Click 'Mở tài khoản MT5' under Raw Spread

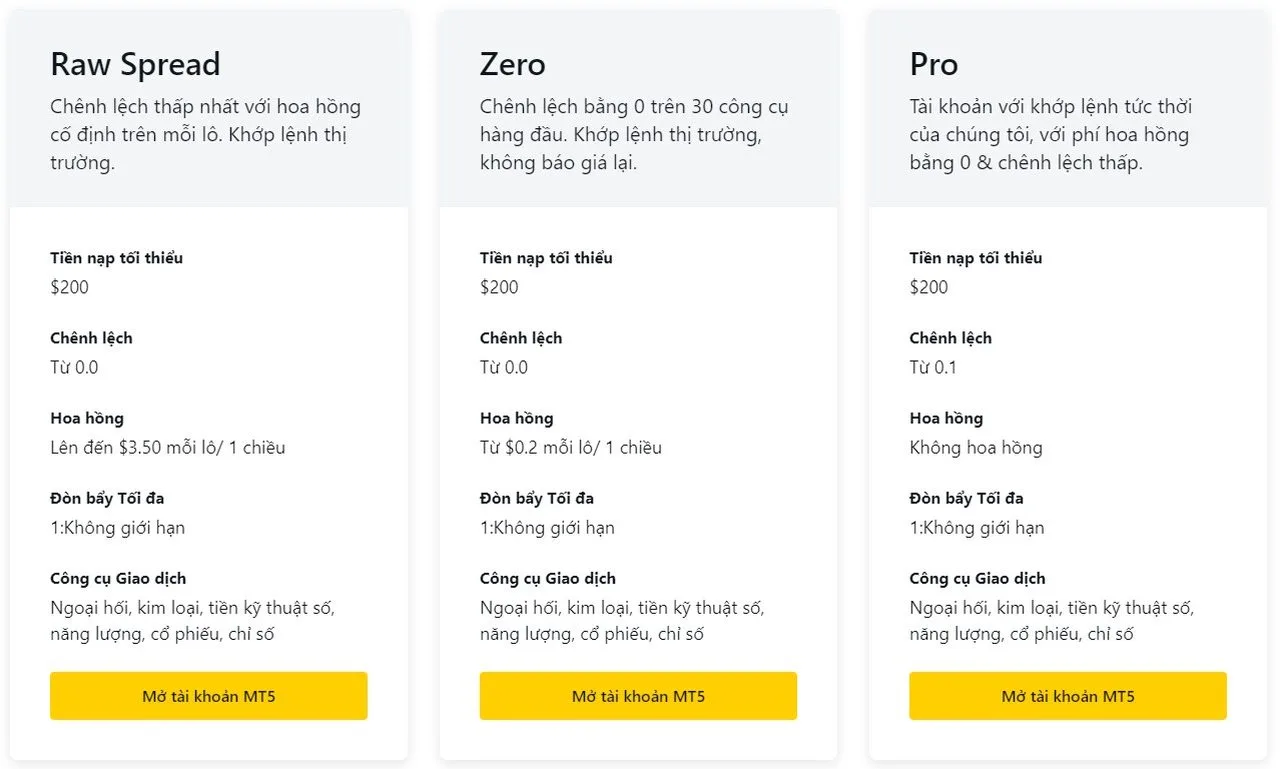(x=208, y=696)
